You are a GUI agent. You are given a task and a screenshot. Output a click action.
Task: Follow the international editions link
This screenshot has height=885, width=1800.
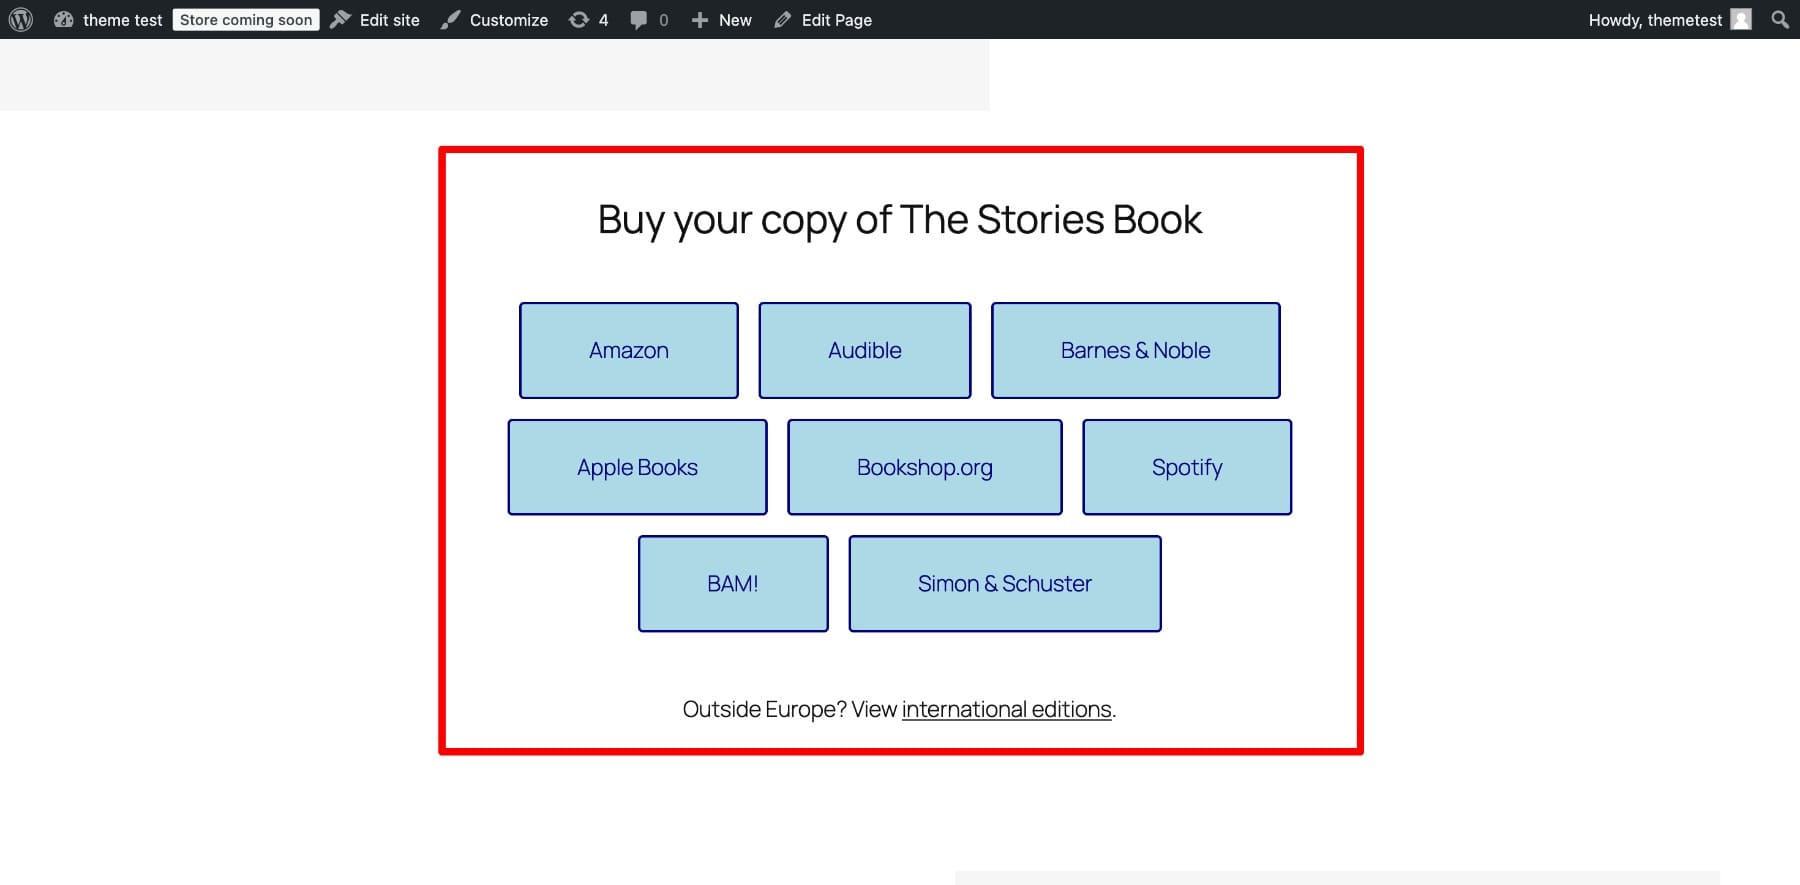1006,710
